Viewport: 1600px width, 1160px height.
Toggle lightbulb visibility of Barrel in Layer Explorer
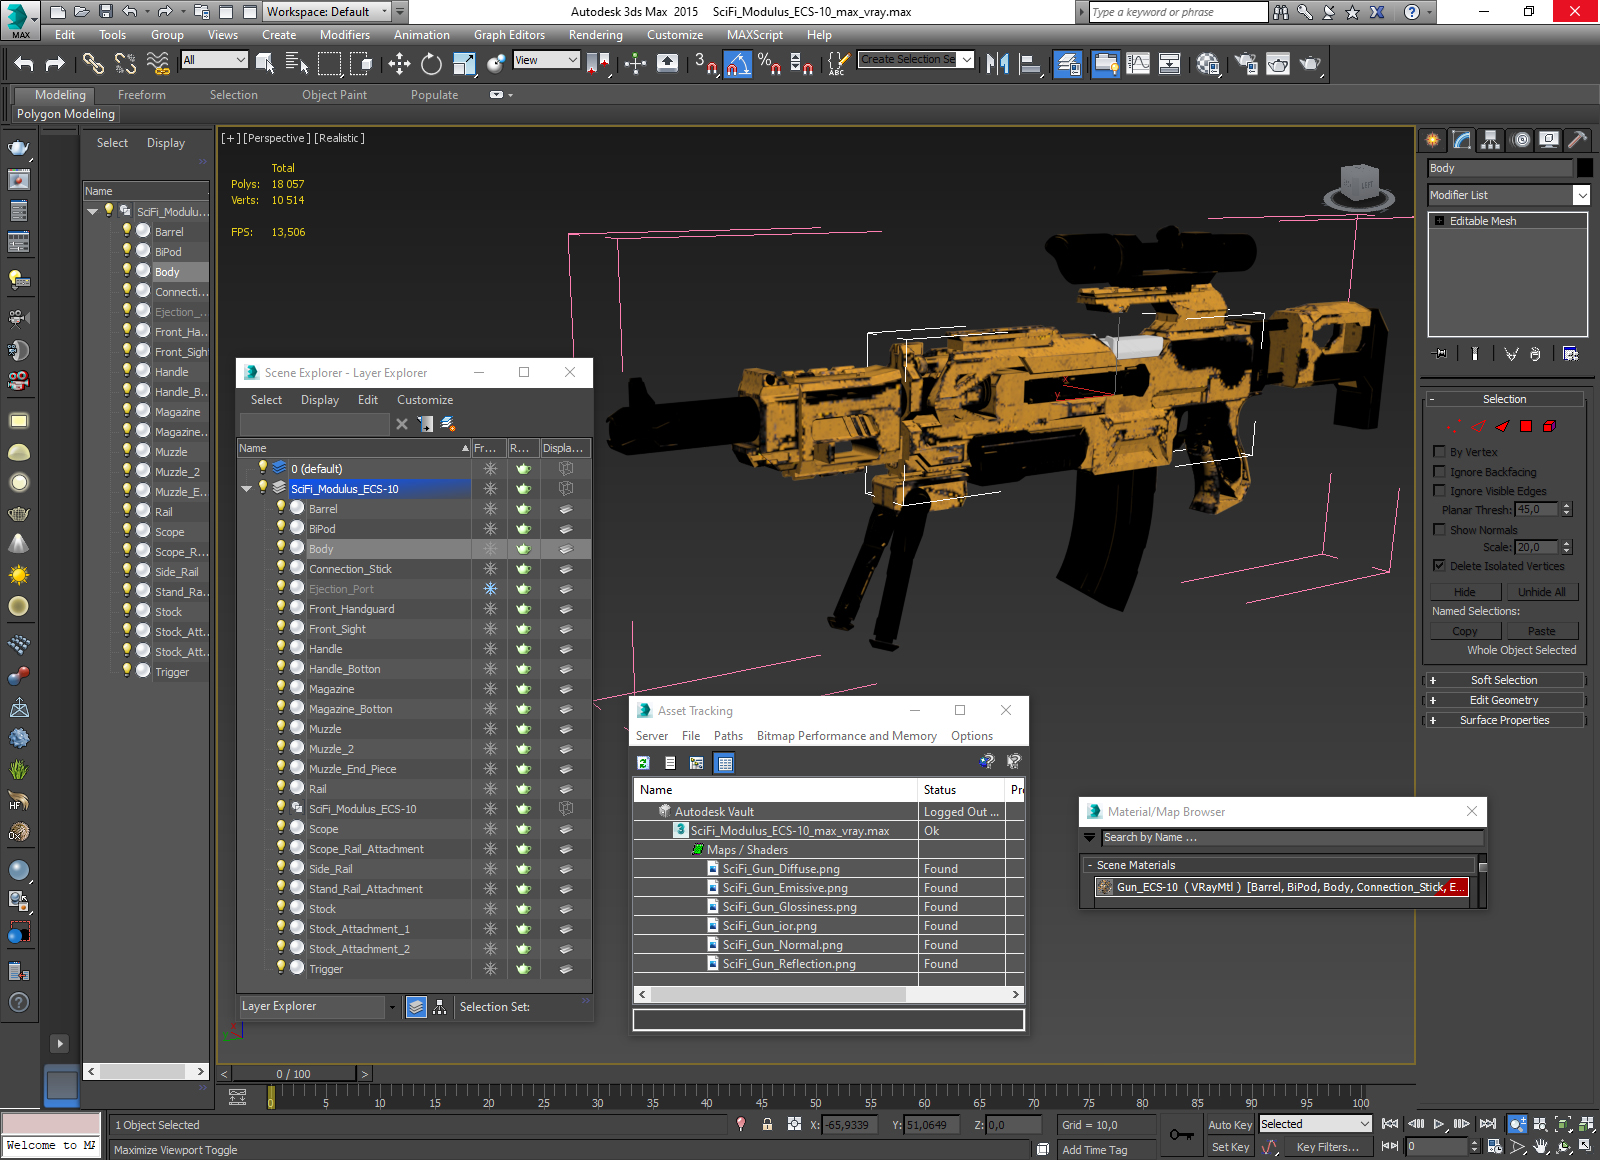[281, 508]
